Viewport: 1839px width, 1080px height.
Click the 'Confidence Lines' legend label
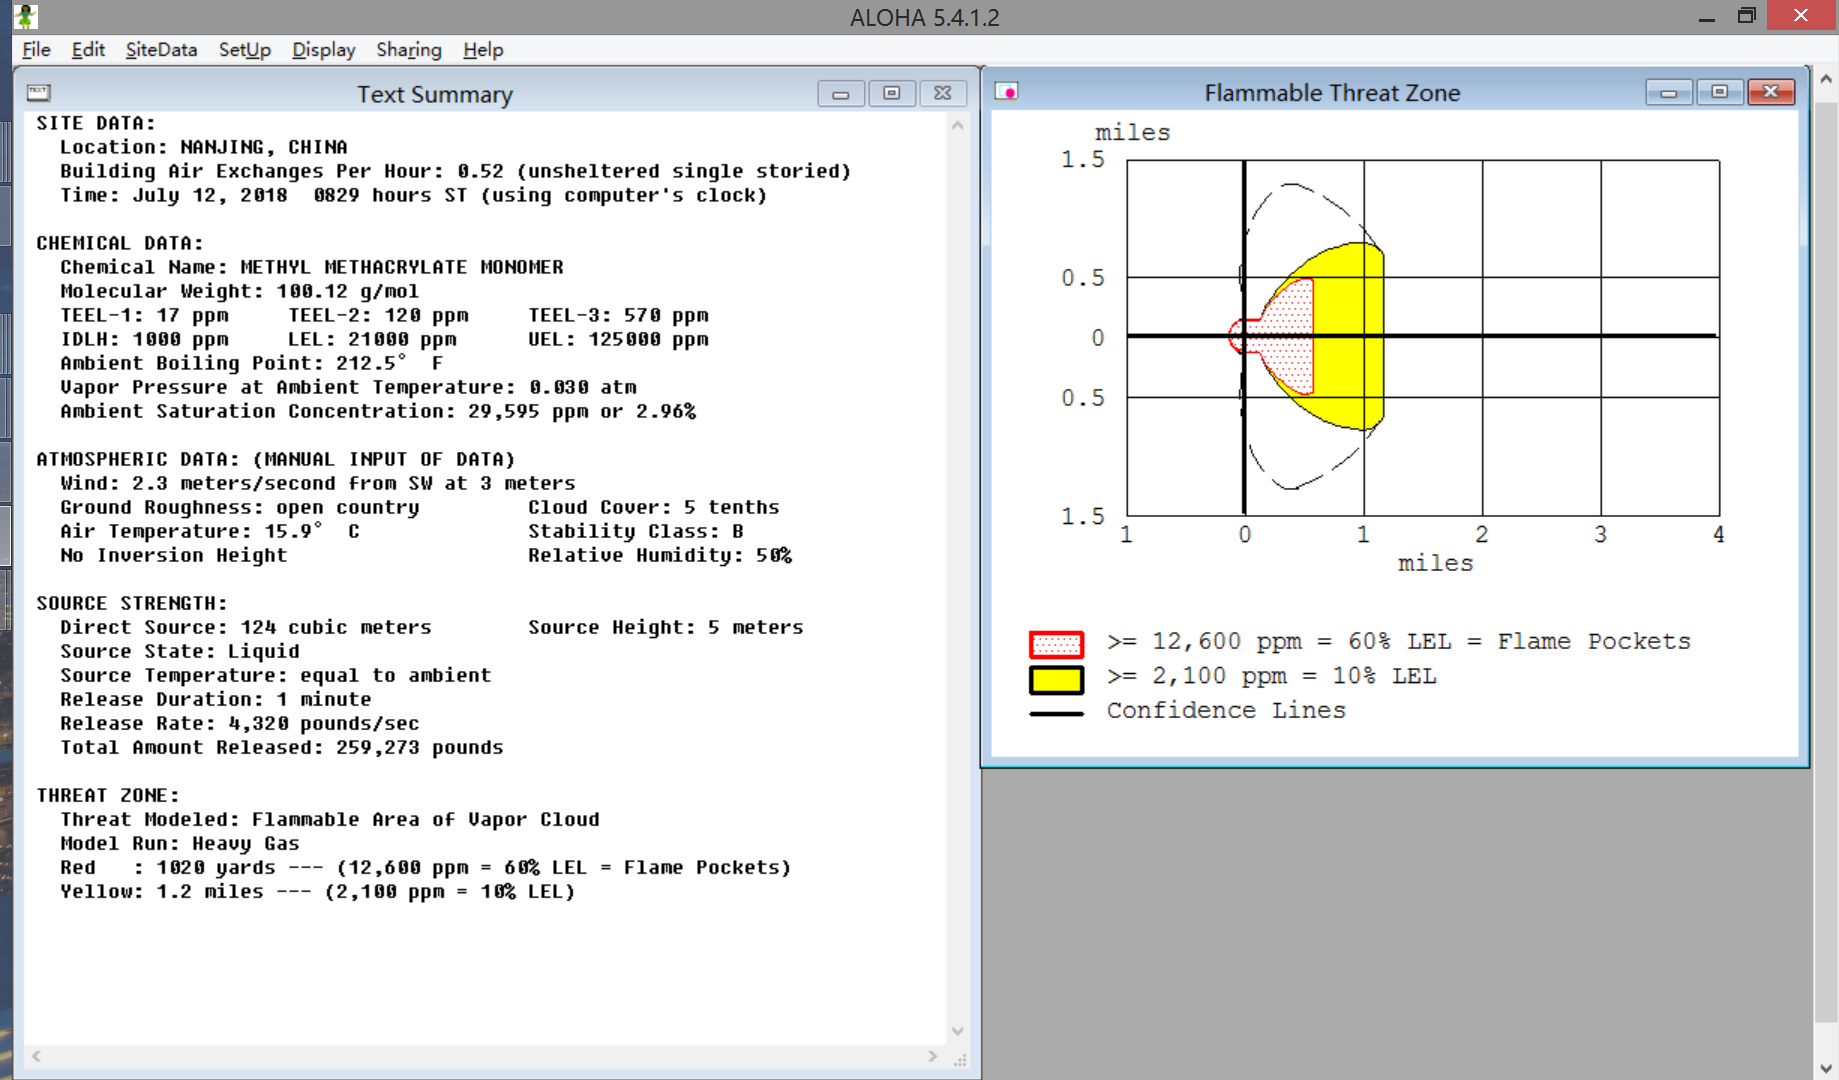(1226, 710)
